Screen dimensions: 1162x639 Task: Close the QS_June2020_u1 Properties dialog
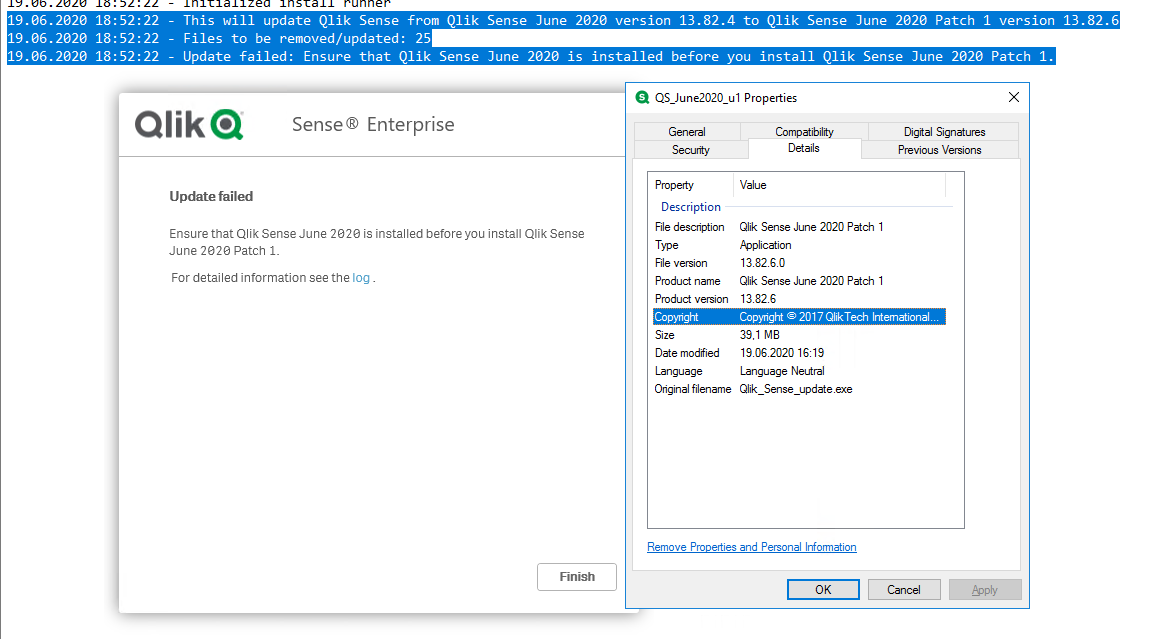(1013, 97)
